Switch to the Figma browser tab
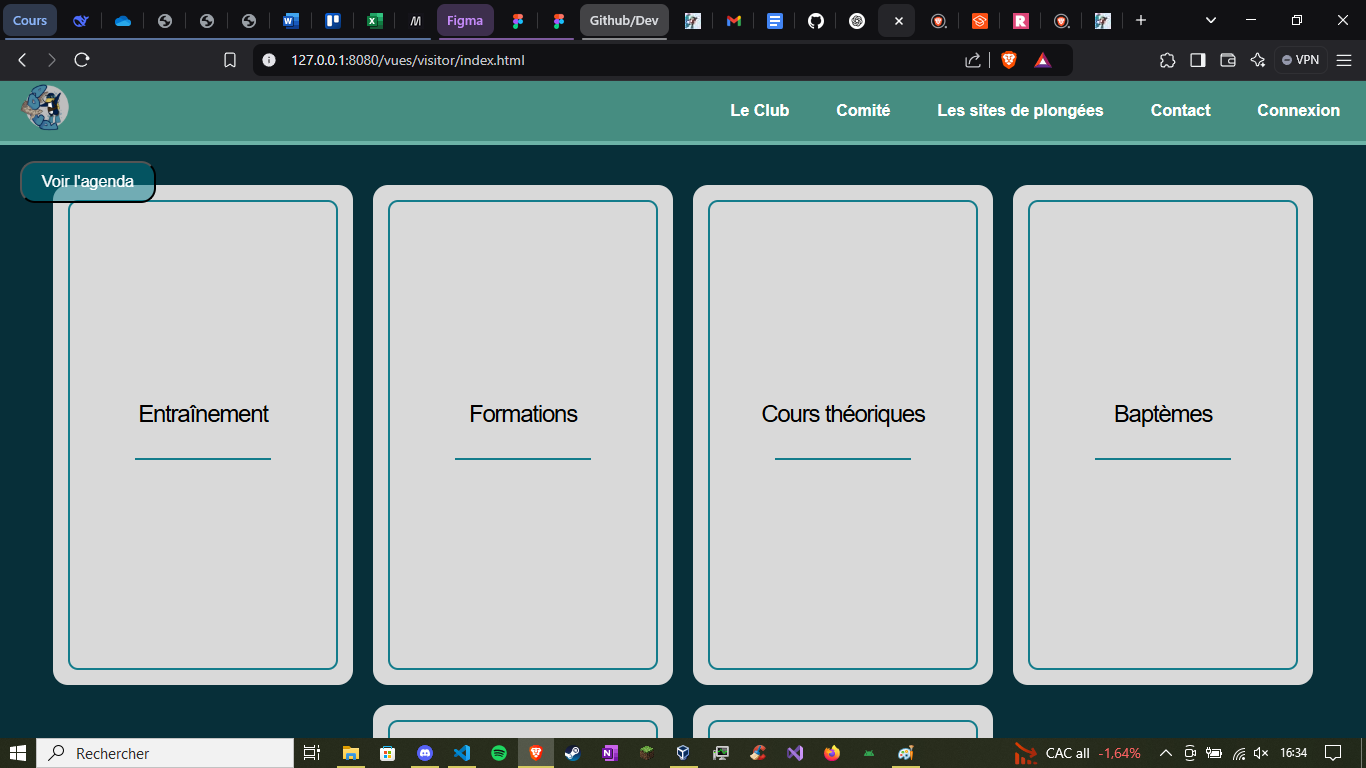 pos(465,20)
